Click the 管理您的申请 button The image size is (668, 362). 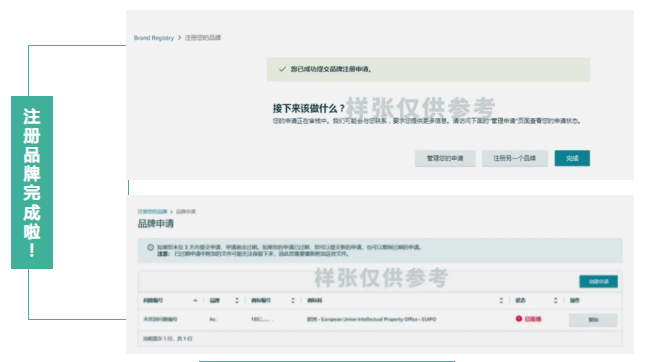coord(445,158)
